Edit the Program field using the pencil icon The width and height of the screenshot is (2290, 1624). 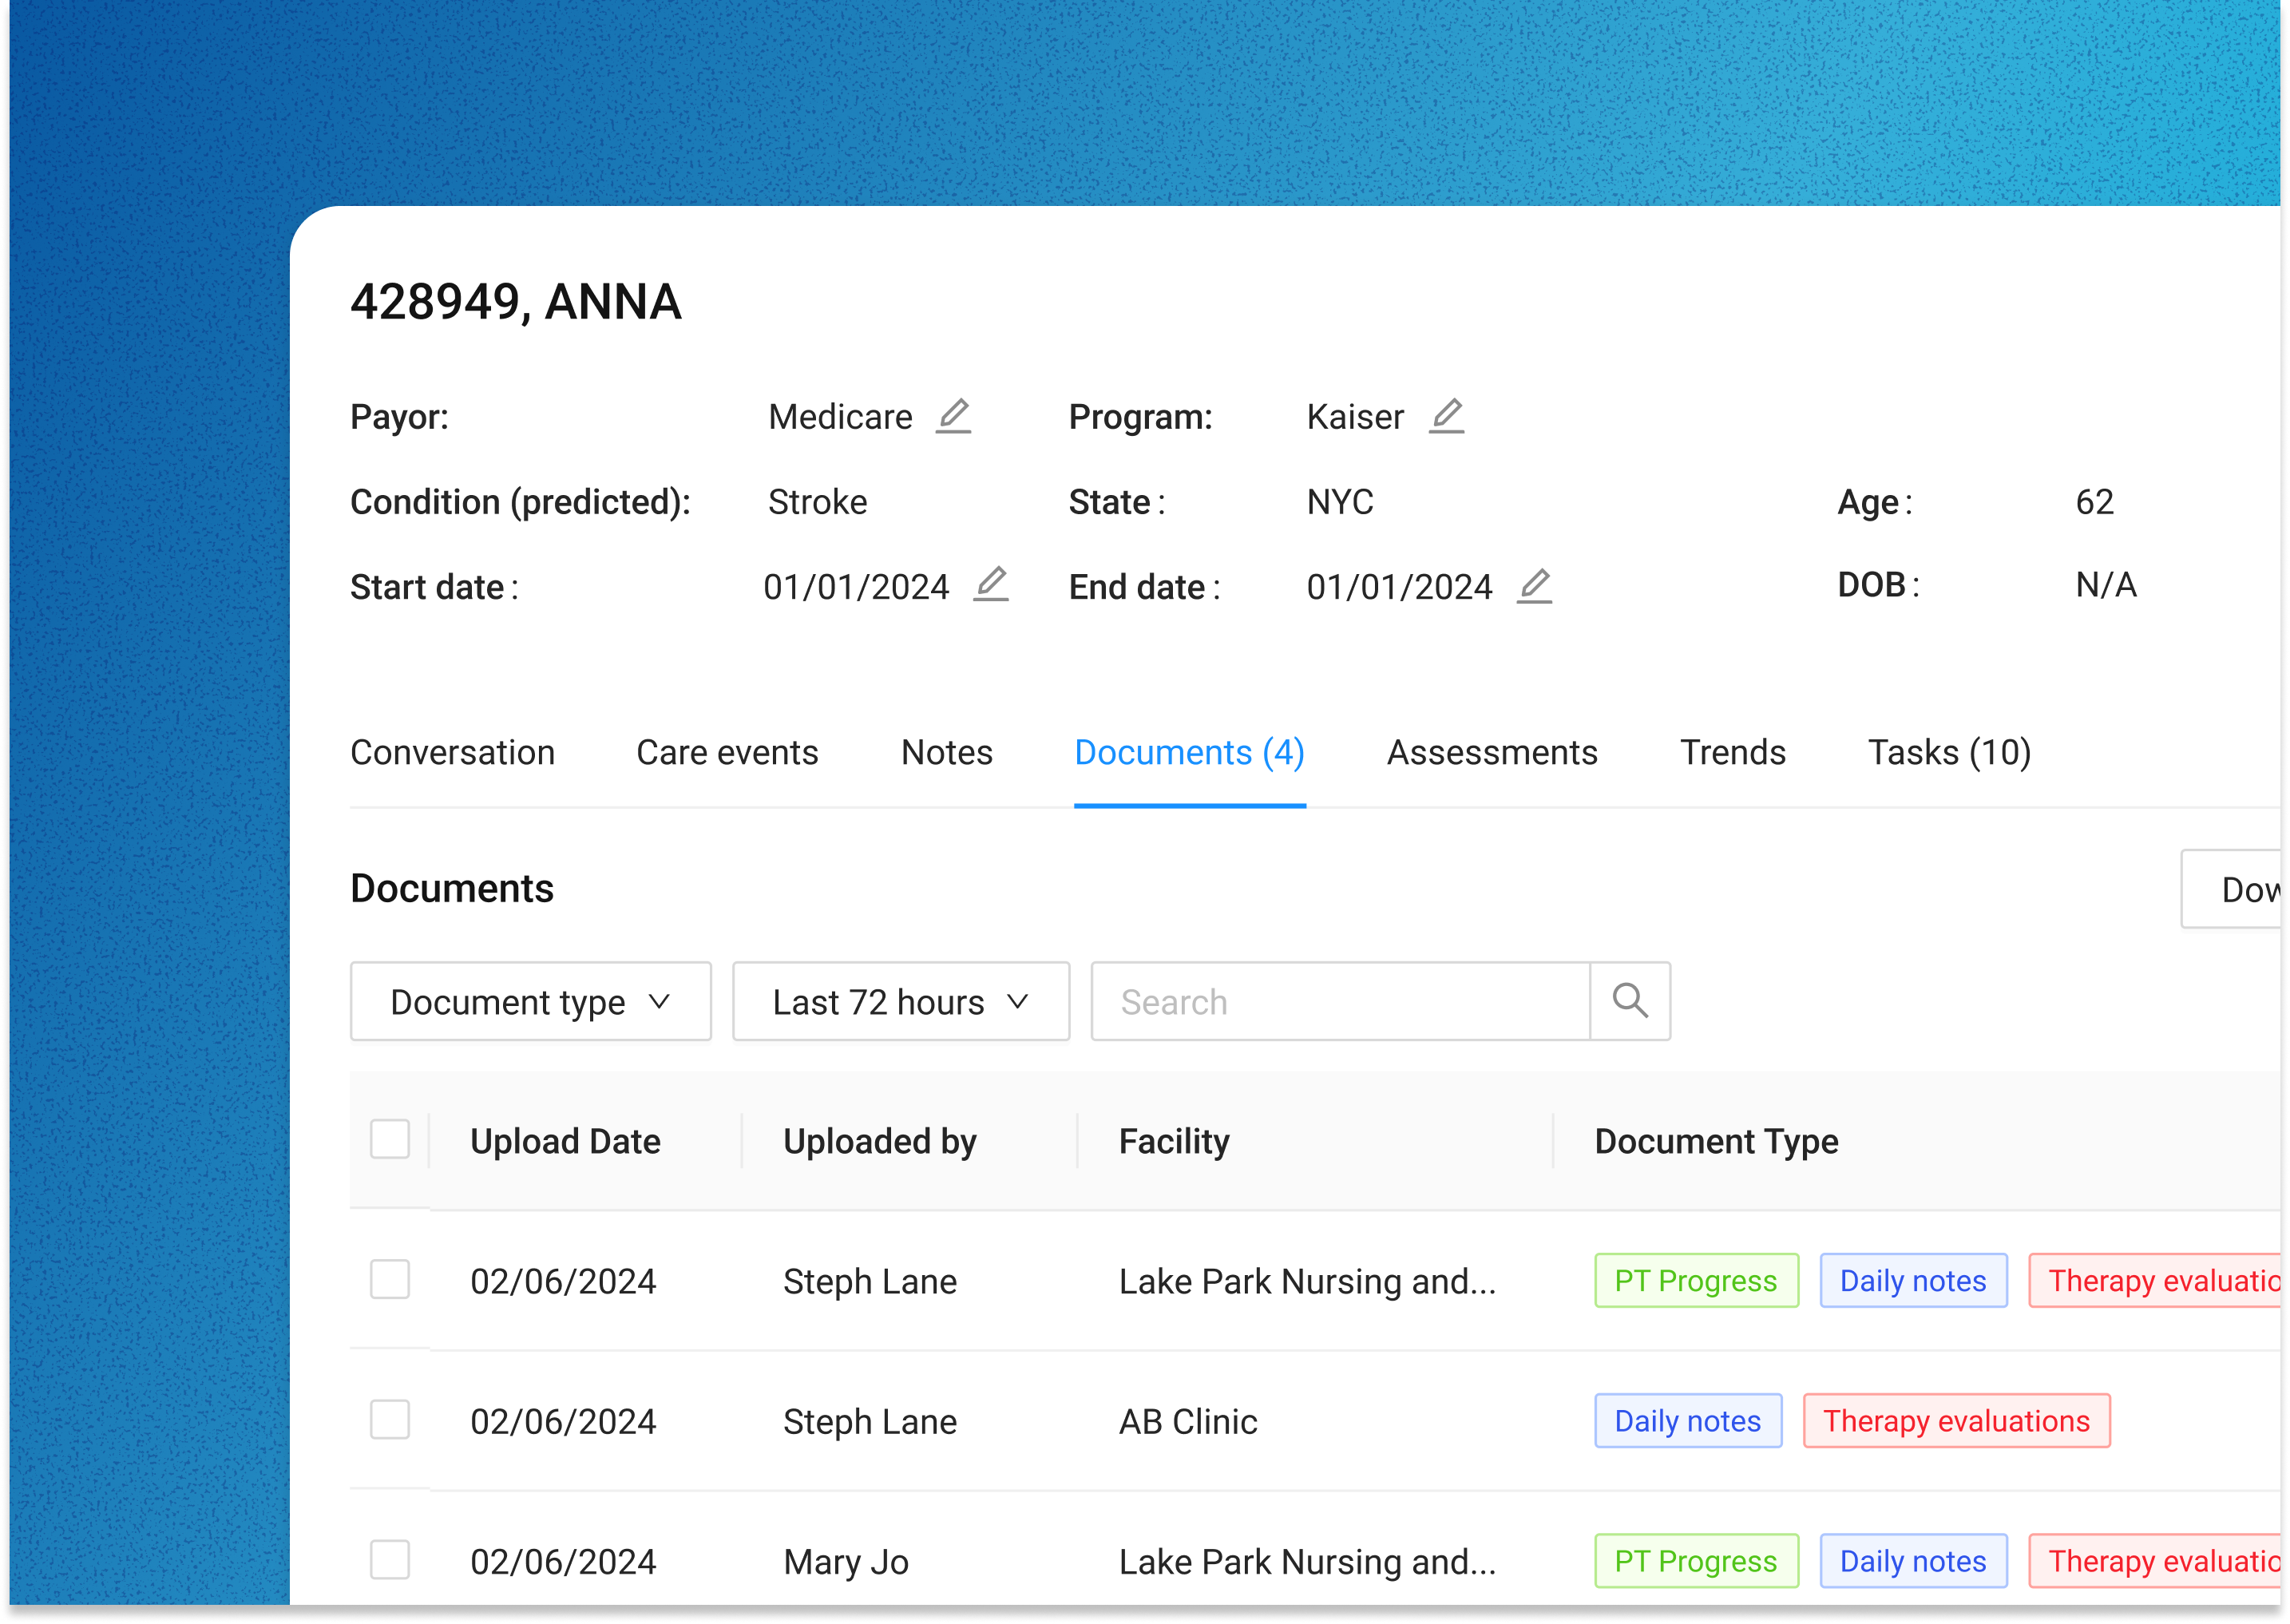point(1448,416)
